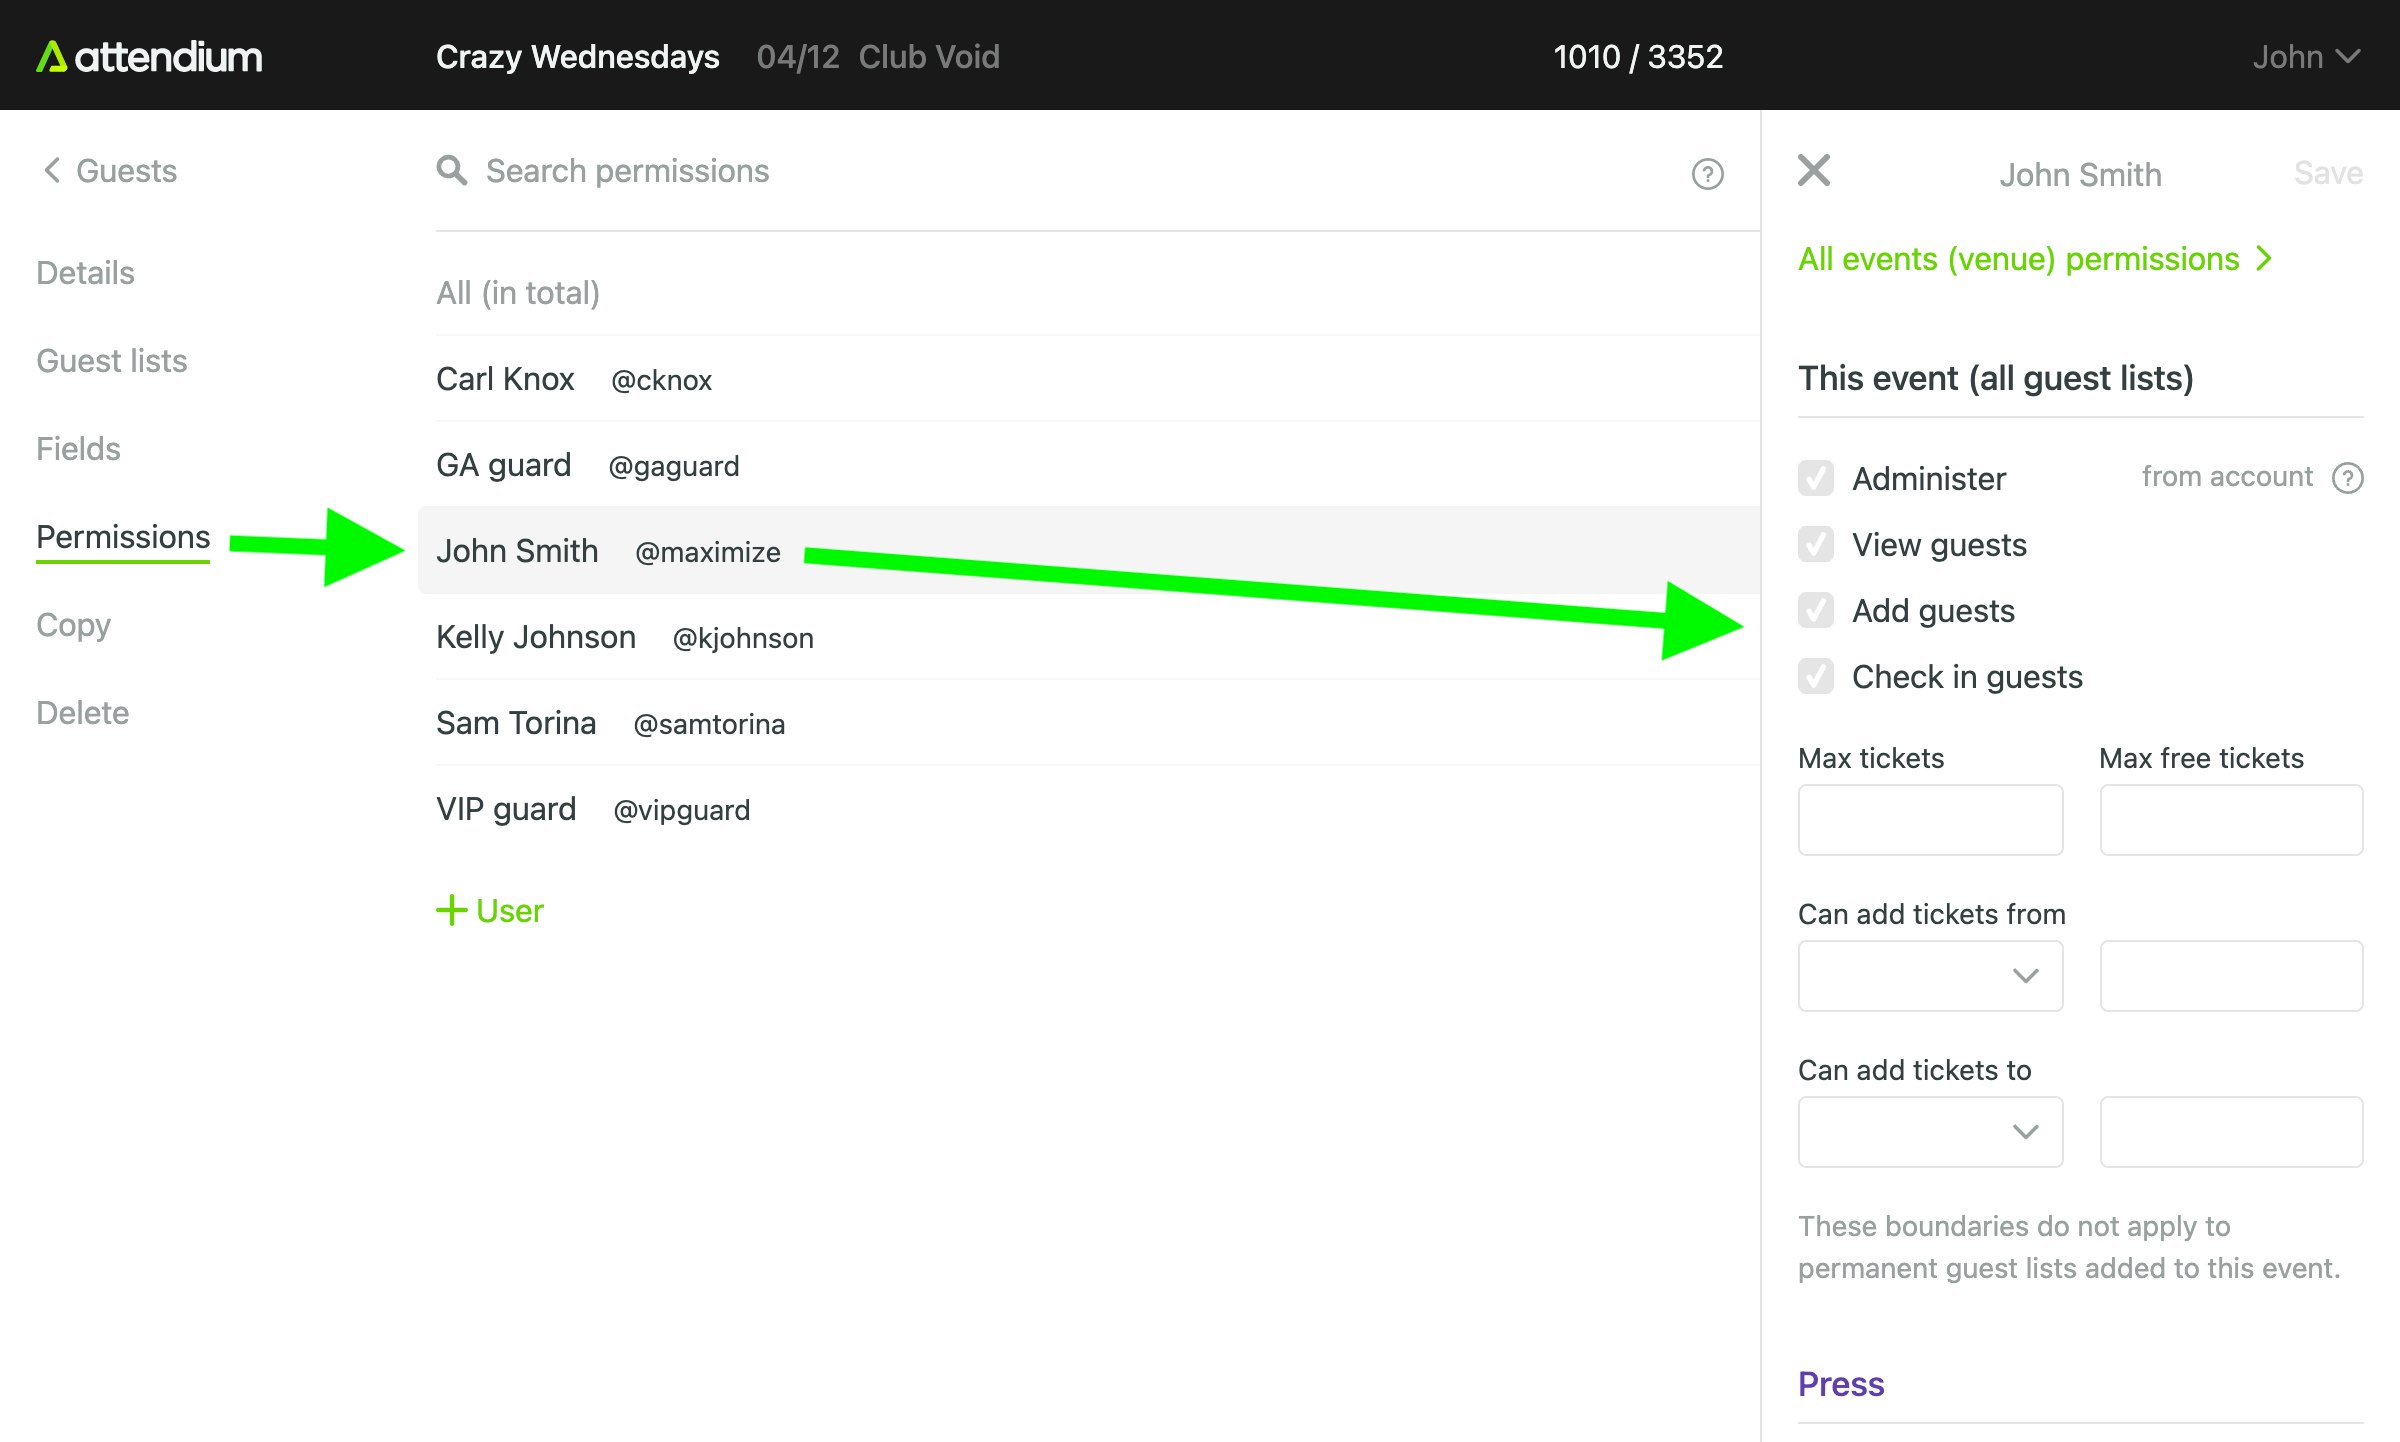
Task: Go to the Guest lists section
Action: [112, 361]
